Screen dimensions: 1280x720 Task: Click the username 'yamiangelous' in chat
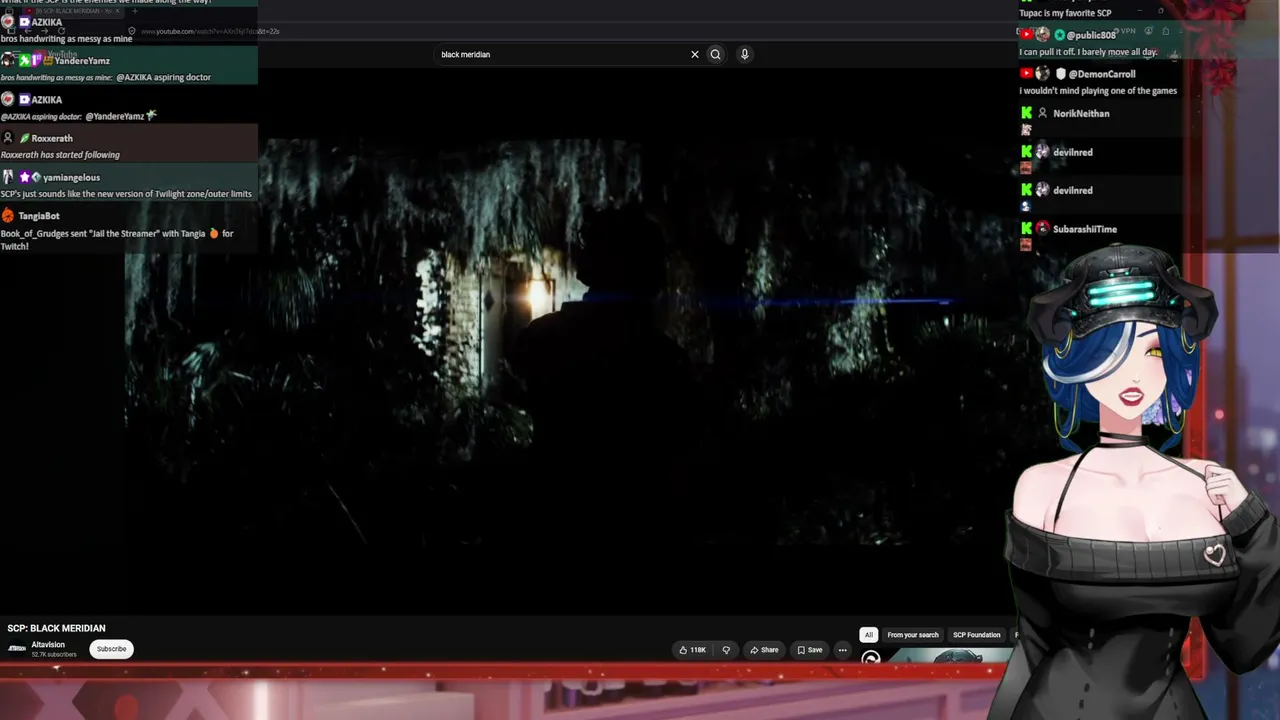click(x=71, y=177)
